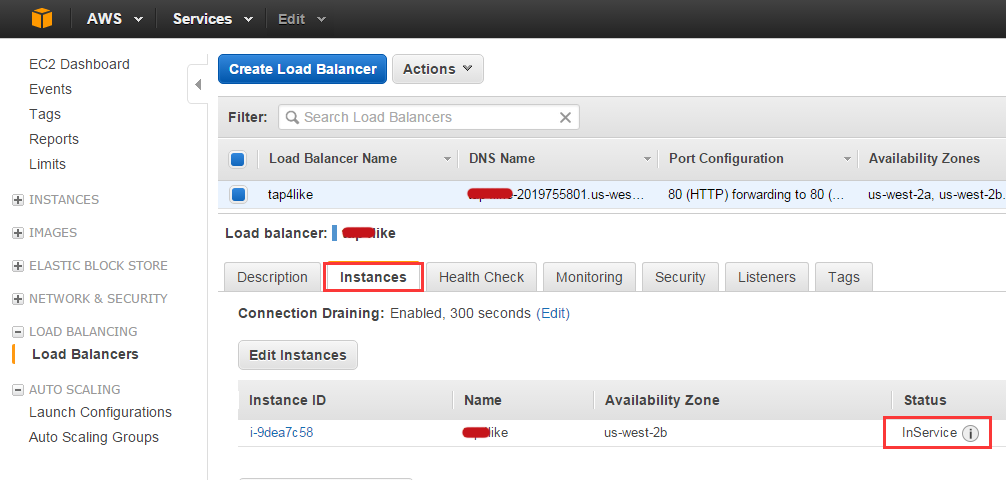Expand the ELASTIC BLOCK STORE section

point(18,266)
